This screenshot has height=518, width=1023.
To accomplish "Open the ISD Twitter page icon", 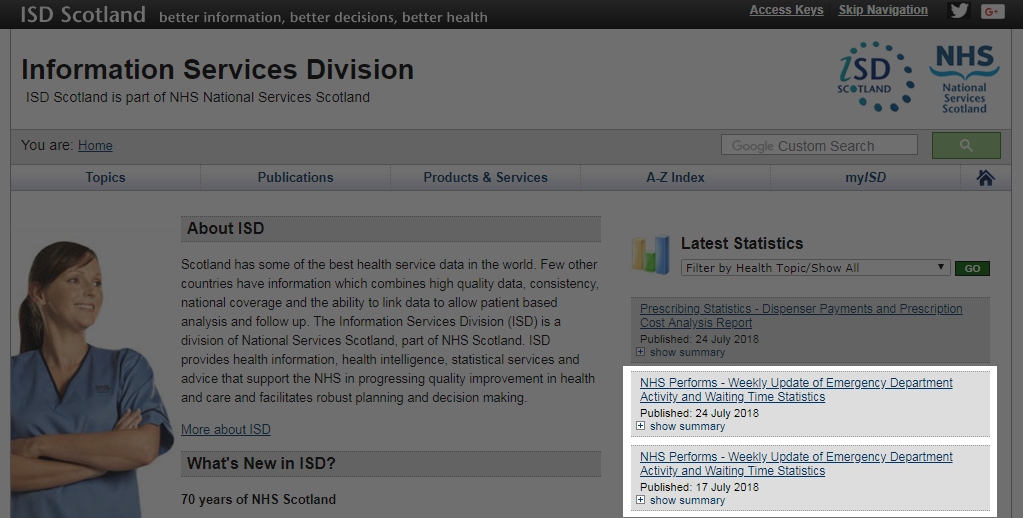I will click(x=958, y=10).
